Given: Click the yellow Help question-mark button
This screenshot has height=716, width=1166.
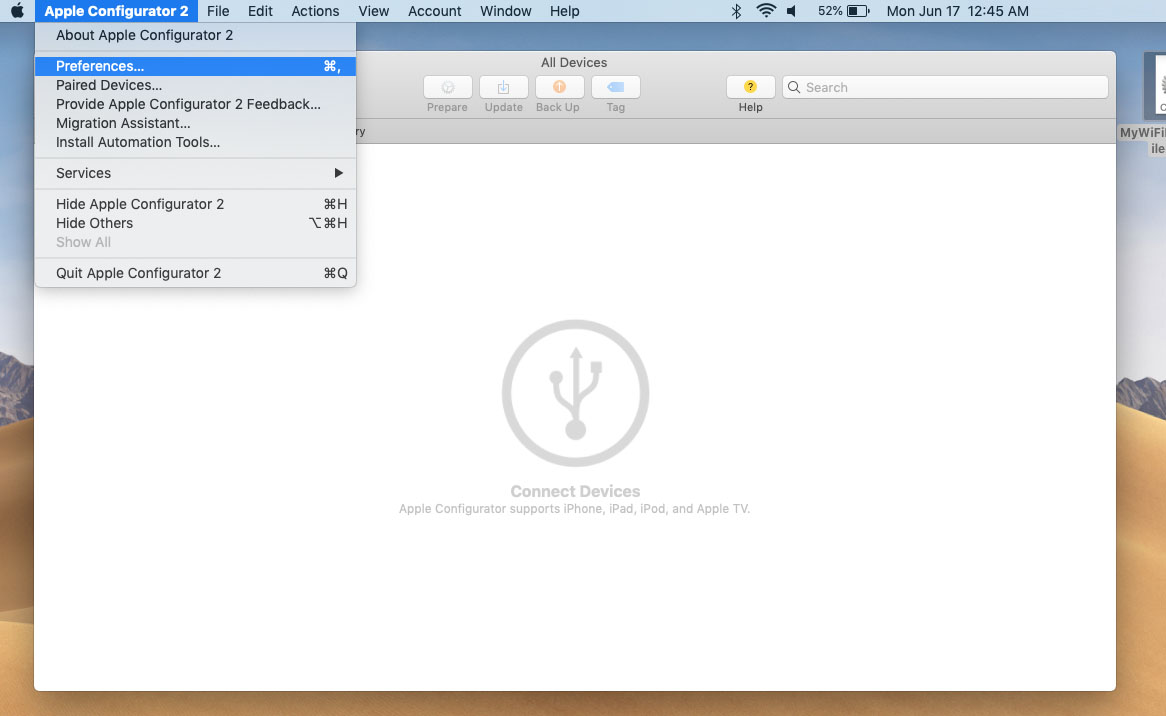Looking at the screenshot, I should point(750,88).
